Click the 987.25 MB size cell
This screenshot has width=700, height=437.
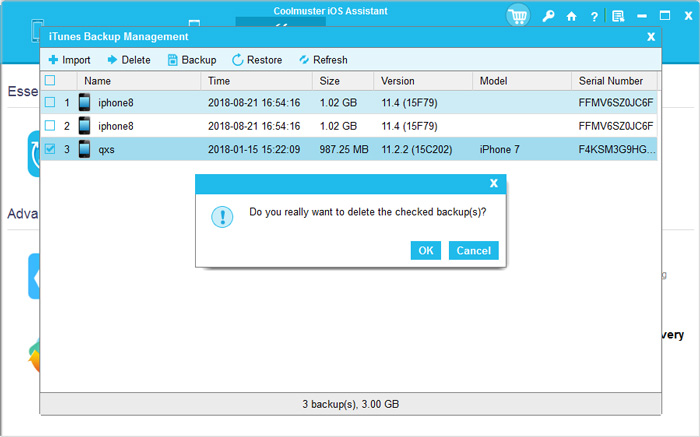344,150
